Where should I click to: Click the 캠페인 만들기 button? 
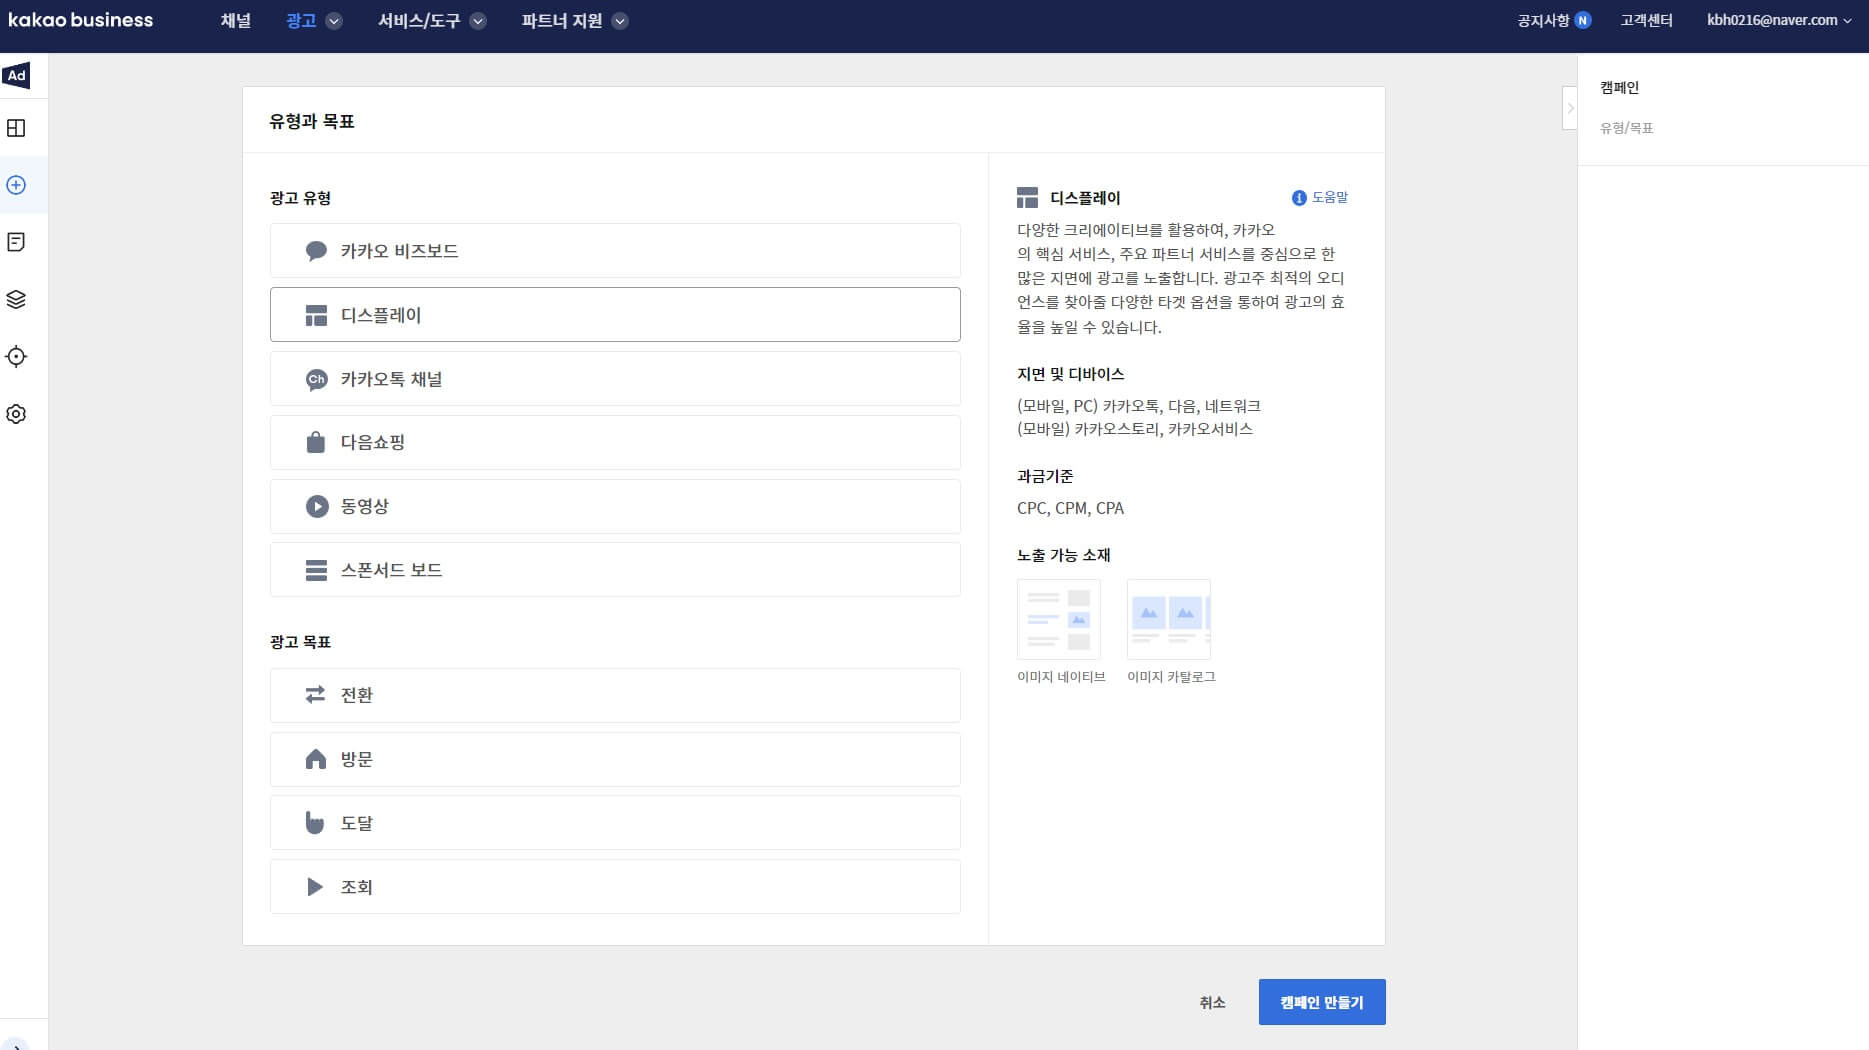(x=1322, y=1002)
